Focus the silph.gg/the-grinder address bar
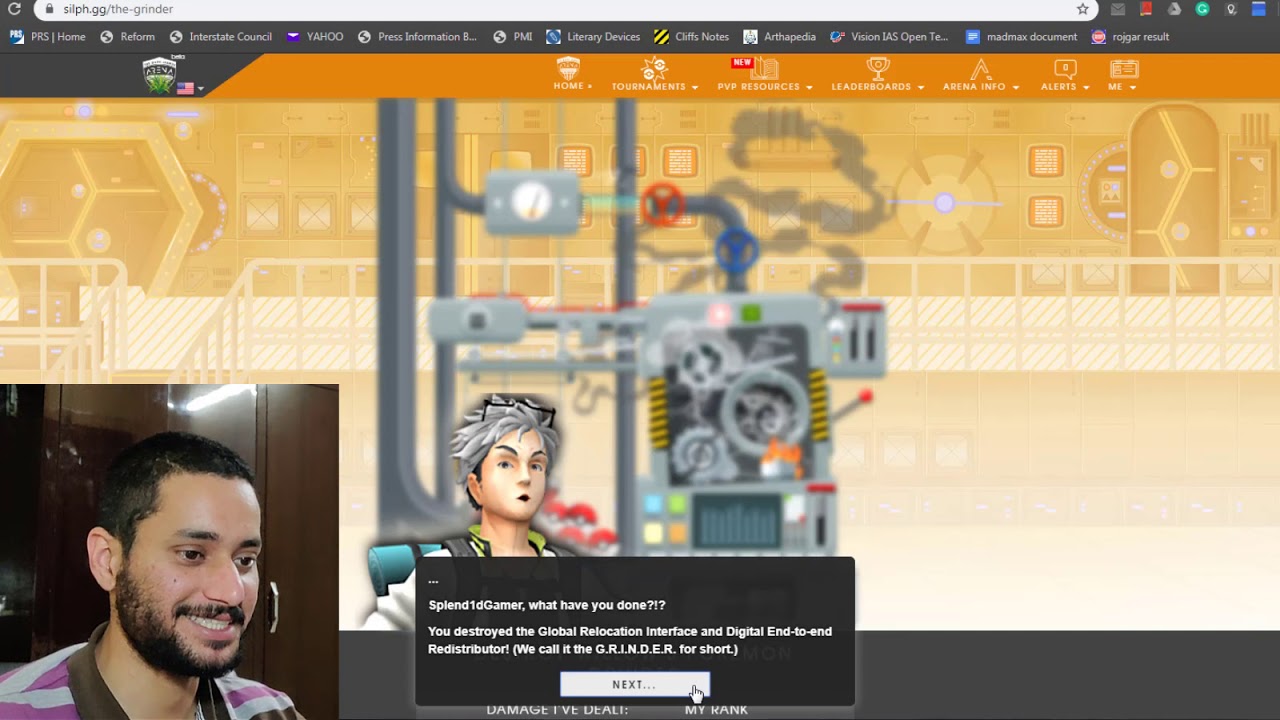The height and width of the screenshot is (720, 1280). [x=565, y=9]
